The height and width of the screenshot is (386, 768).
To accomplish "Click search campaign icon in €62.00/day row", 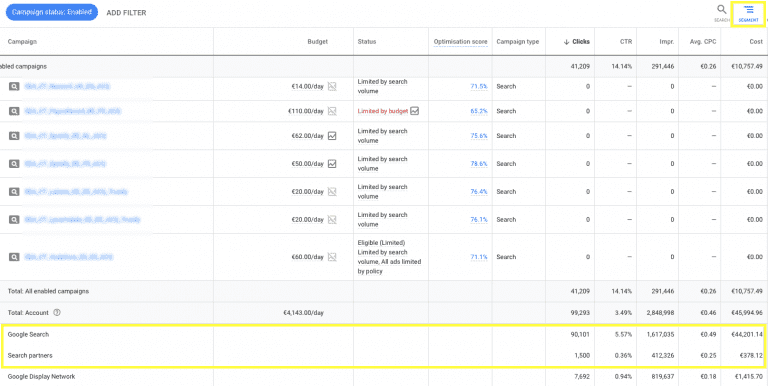I will coord(15,136).
